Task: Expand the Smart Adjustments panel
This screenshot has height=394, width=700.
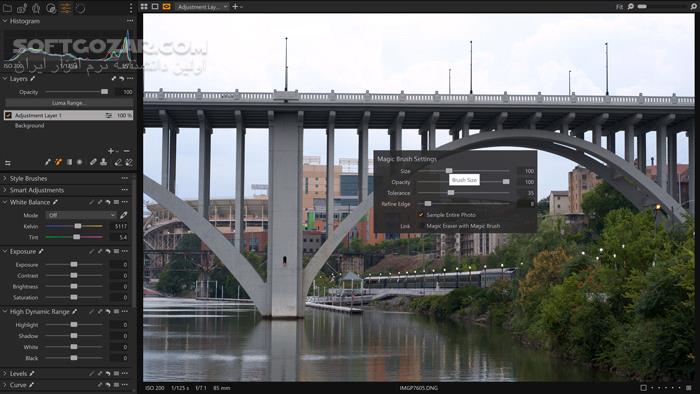Action: (5, 190)
